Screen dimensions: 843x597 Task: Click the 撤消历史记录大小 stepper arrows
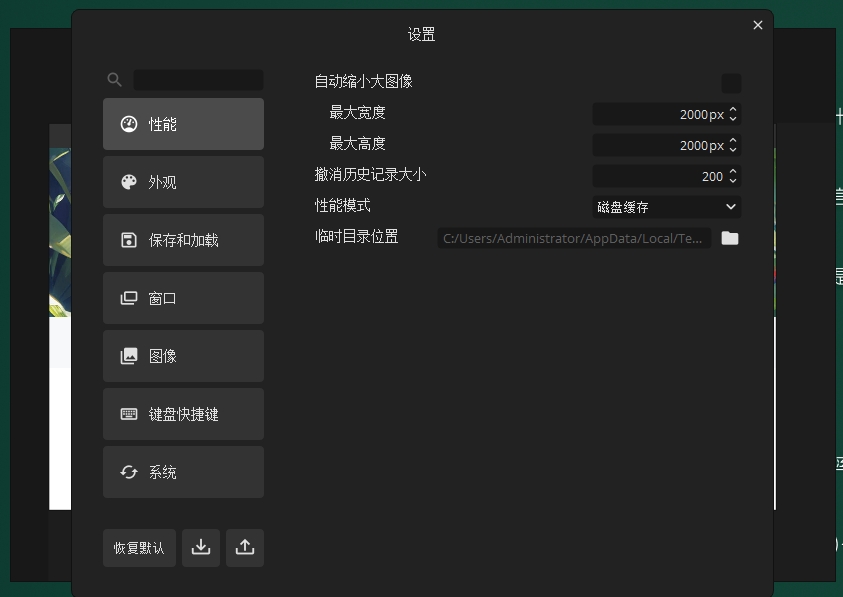pyautogui.click(x=733, y=176)
